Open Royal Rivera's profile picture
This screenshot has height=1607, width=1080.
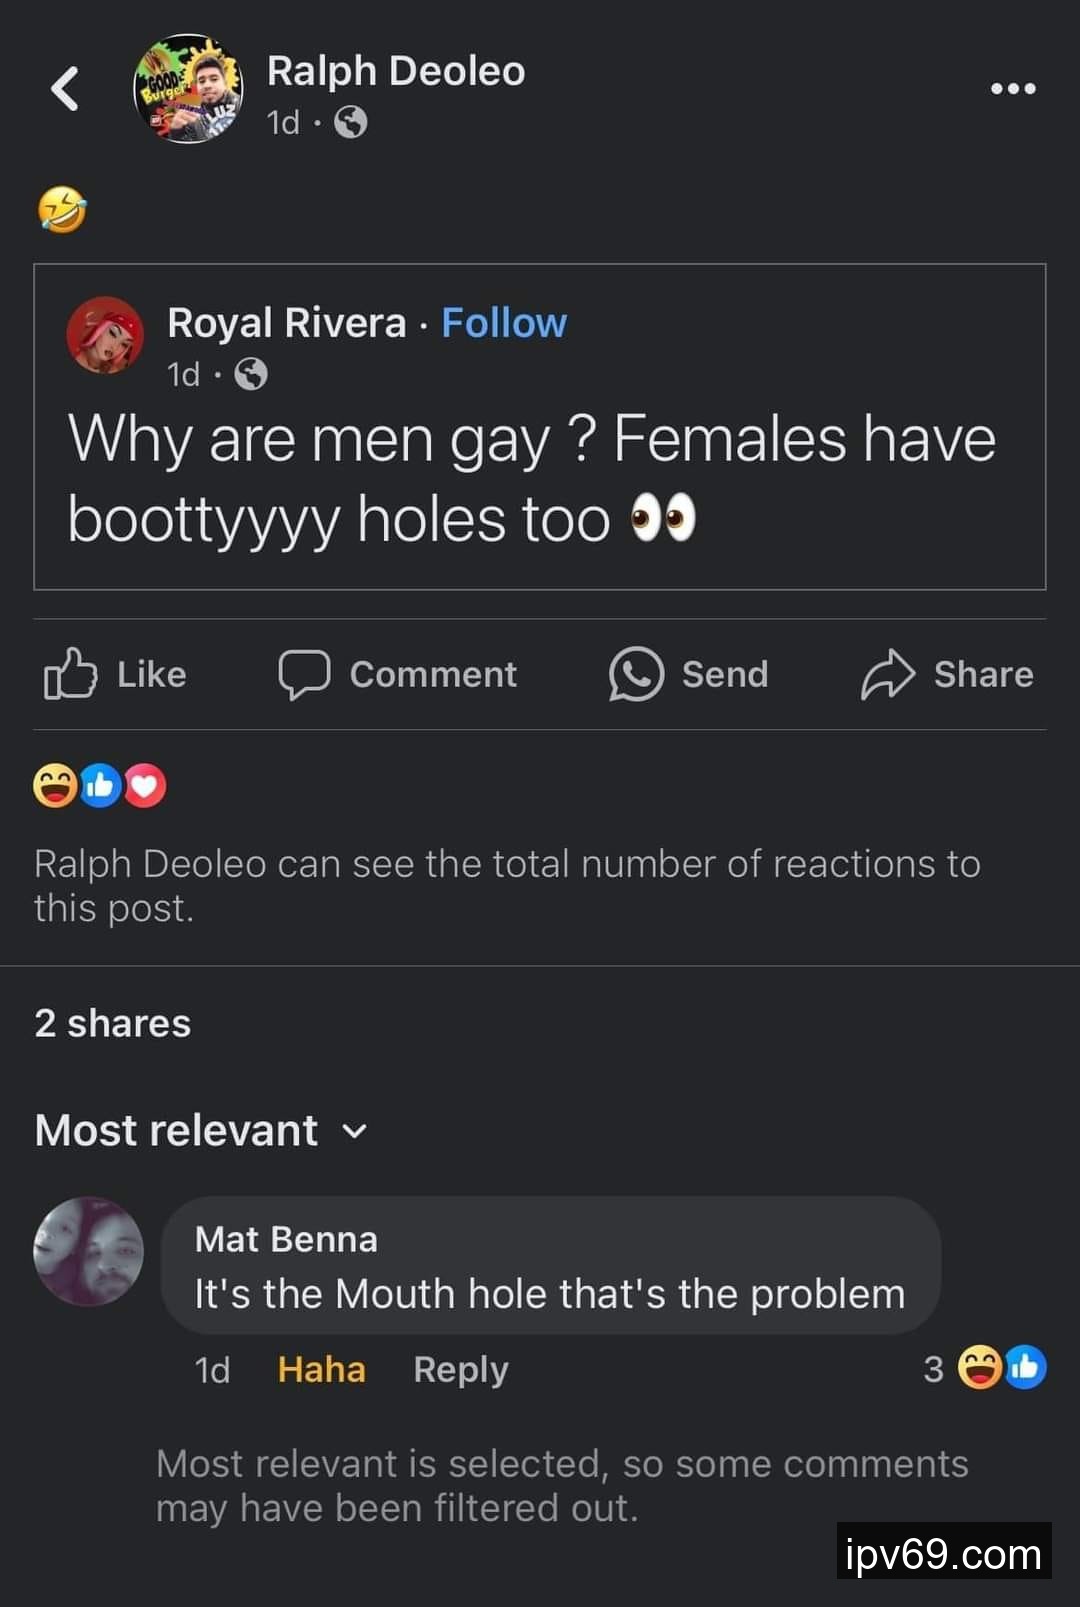point(104,335)
